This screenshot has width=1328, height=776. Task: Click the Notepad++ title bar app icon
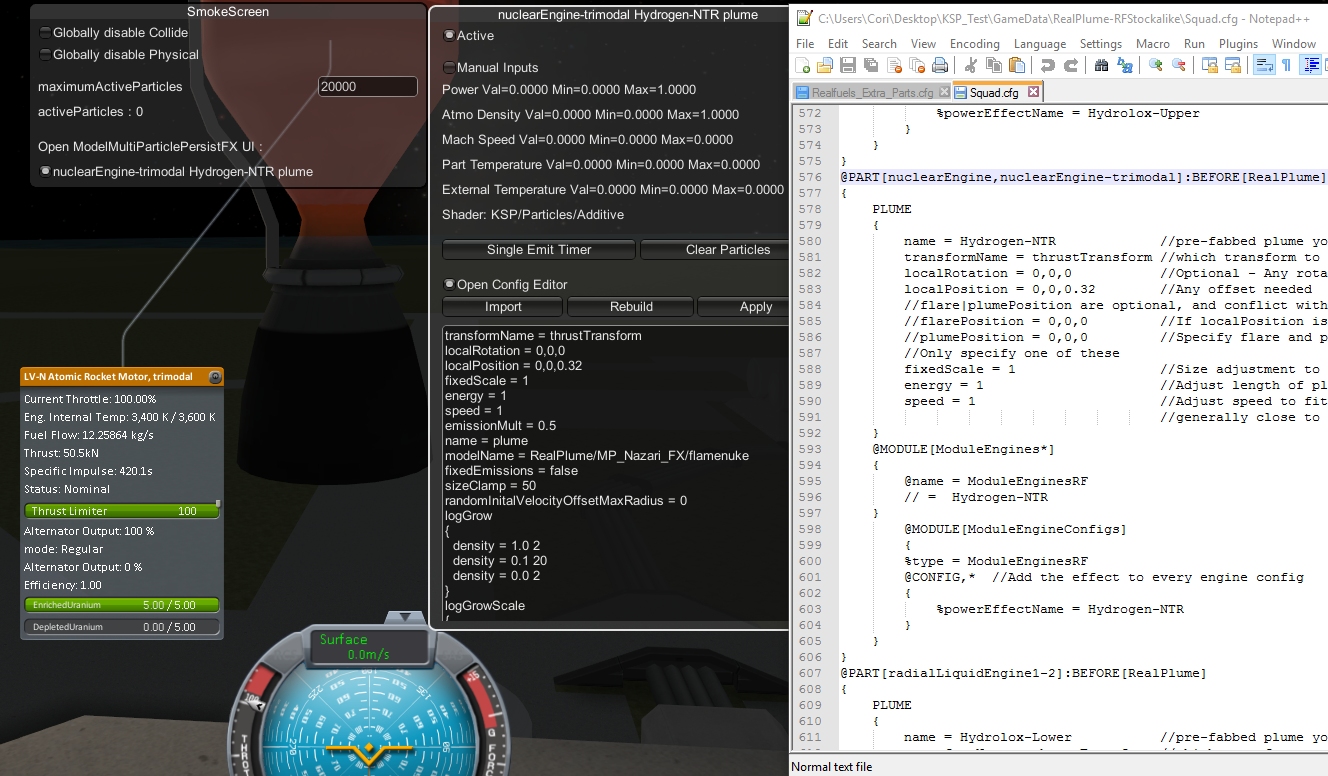804,17
